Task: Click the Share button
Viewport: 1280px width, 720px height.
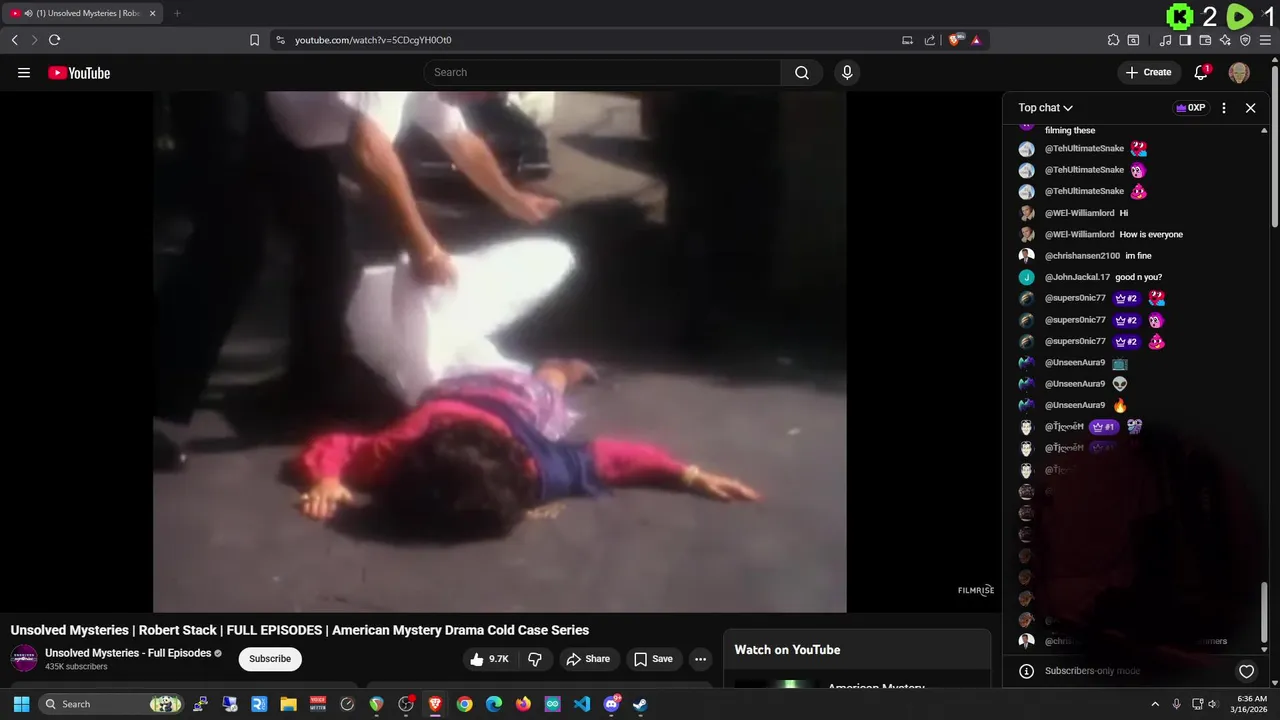Action: coord(587,659)
